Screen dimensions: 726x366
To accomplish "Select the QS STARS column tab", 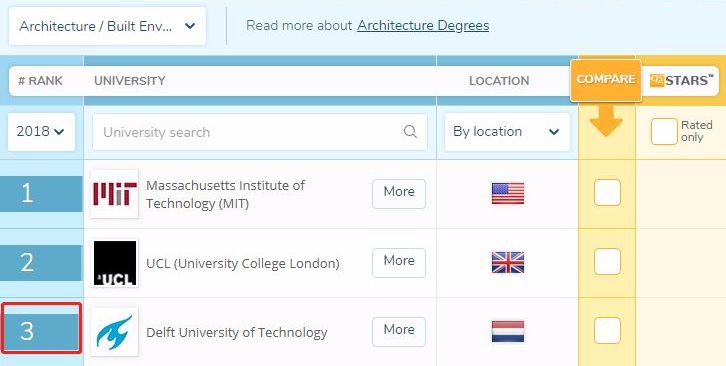I will click(680, 81).
